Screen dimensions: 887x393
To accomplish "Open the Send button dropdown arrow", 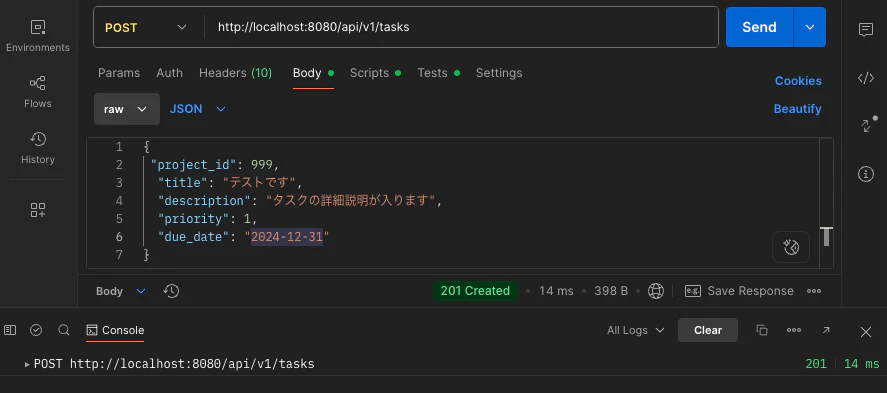I will [x=810, y=27].
